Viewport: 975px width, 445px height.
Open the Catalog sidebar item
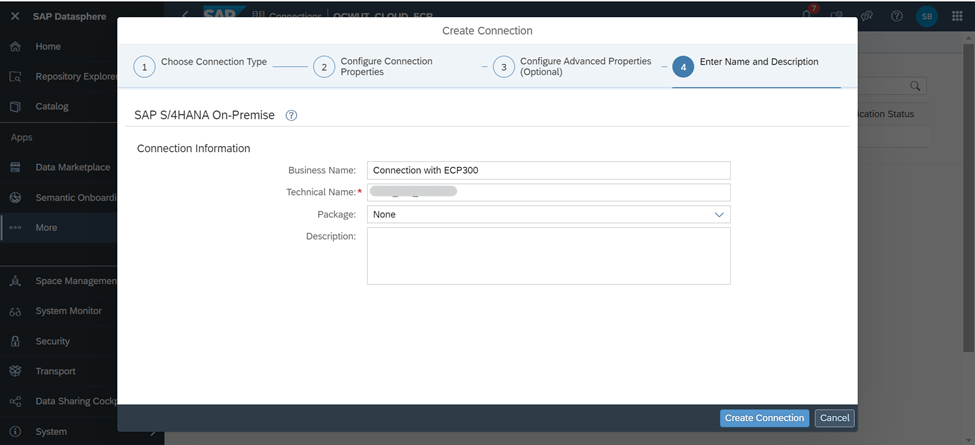coord(58,106)
